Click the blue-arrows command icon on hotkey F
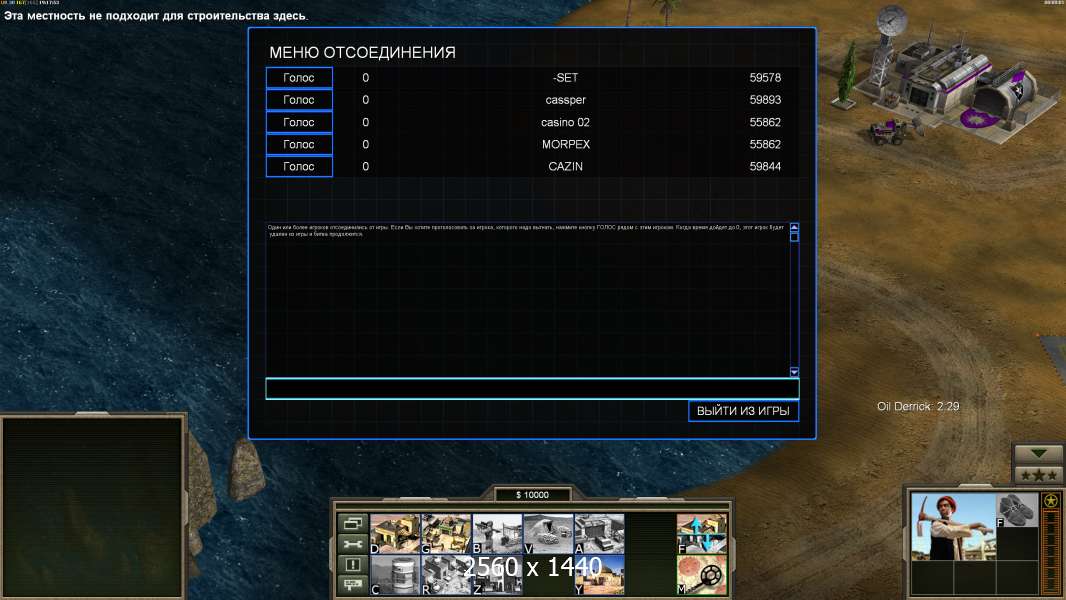This screenshot has height=600, width=1066. tap(702, 534)
